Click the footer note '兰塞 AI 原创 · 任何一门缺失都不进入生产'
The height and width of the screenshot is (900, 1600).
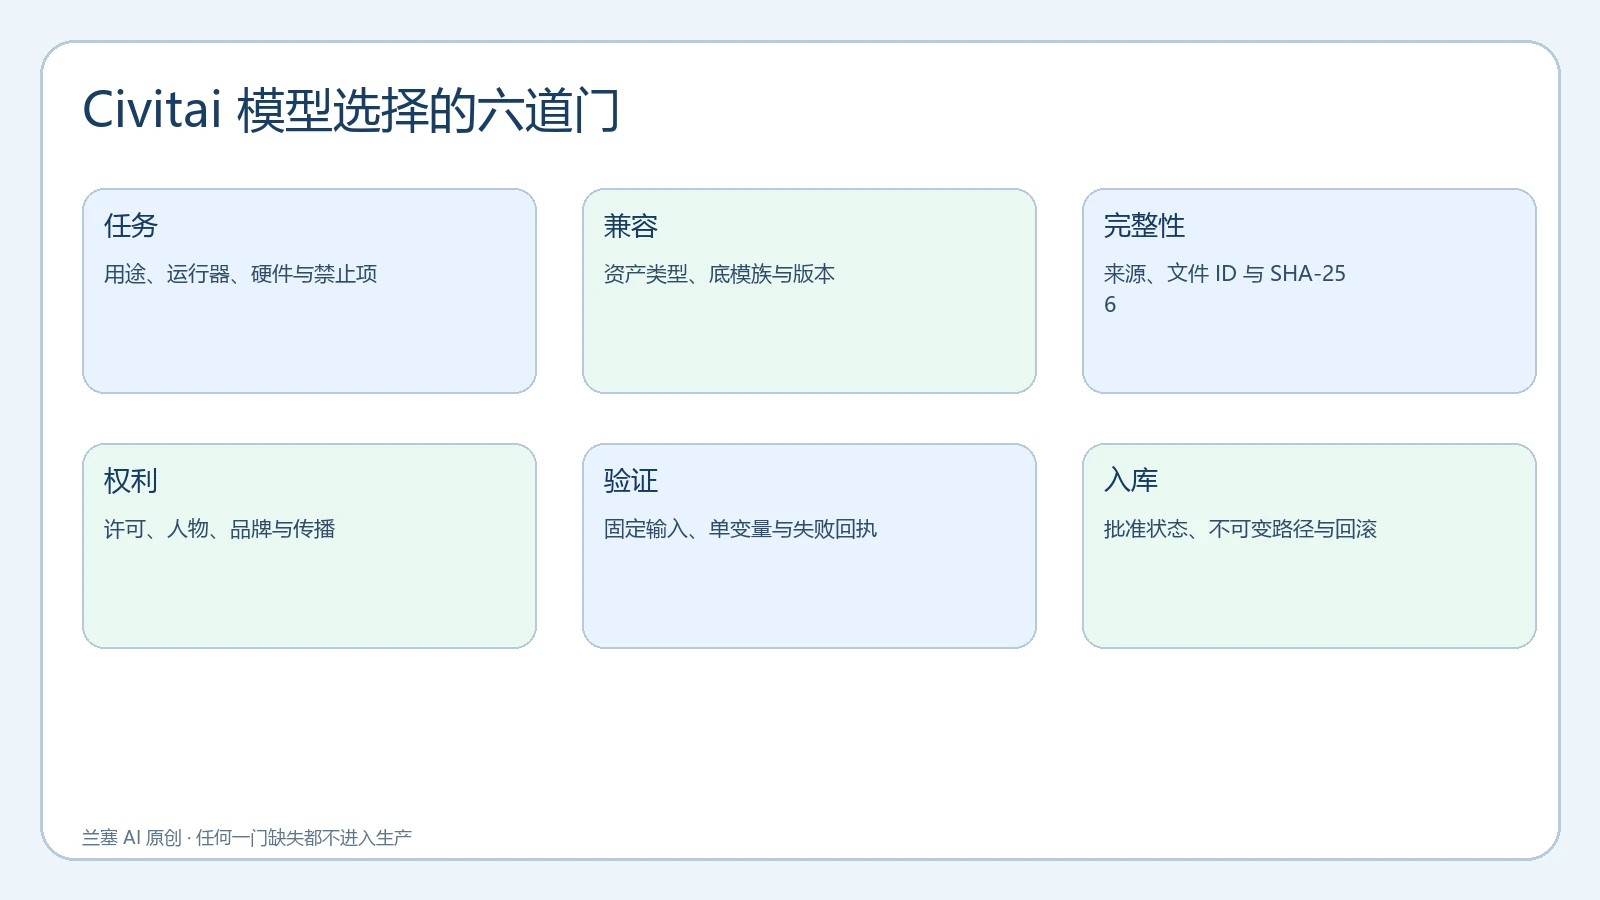(247, 838)
